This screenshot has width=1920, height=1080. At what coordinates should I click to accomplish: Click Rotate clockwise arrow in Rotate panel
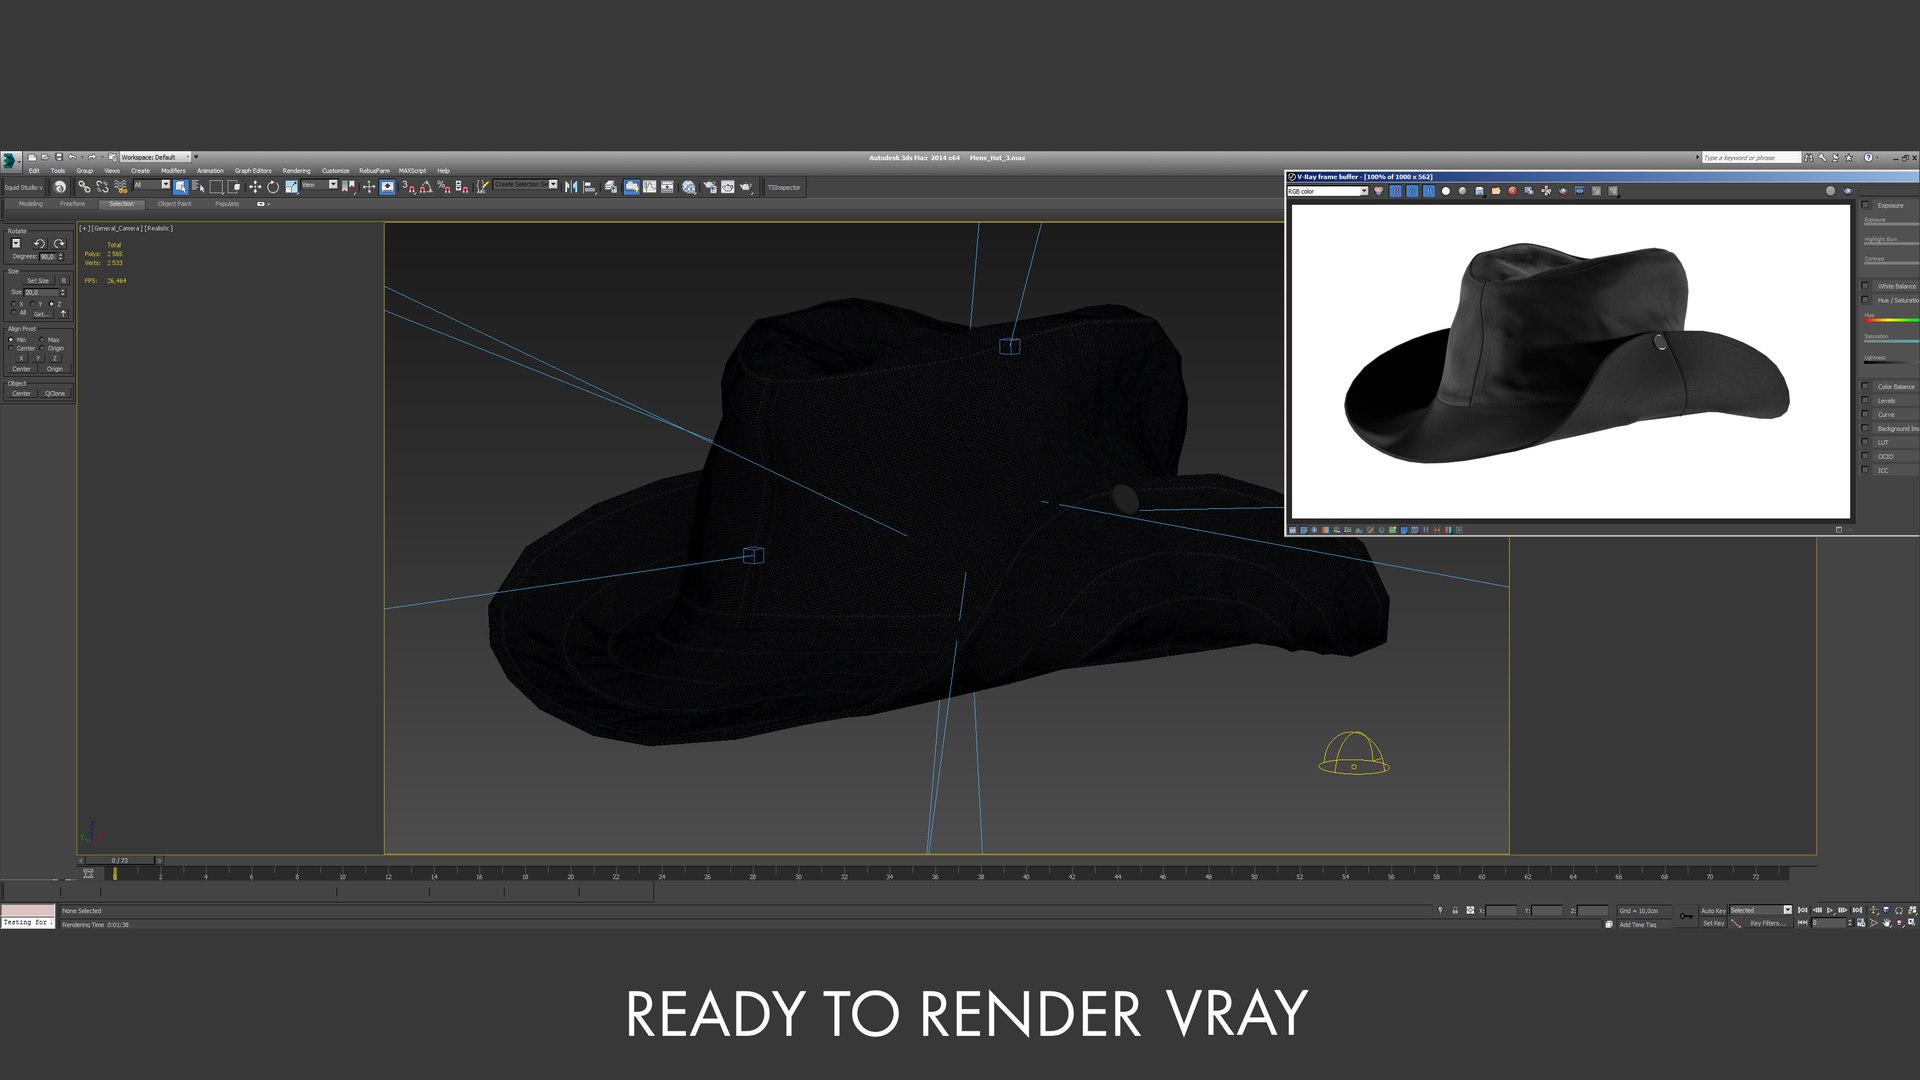pos(60,243)
